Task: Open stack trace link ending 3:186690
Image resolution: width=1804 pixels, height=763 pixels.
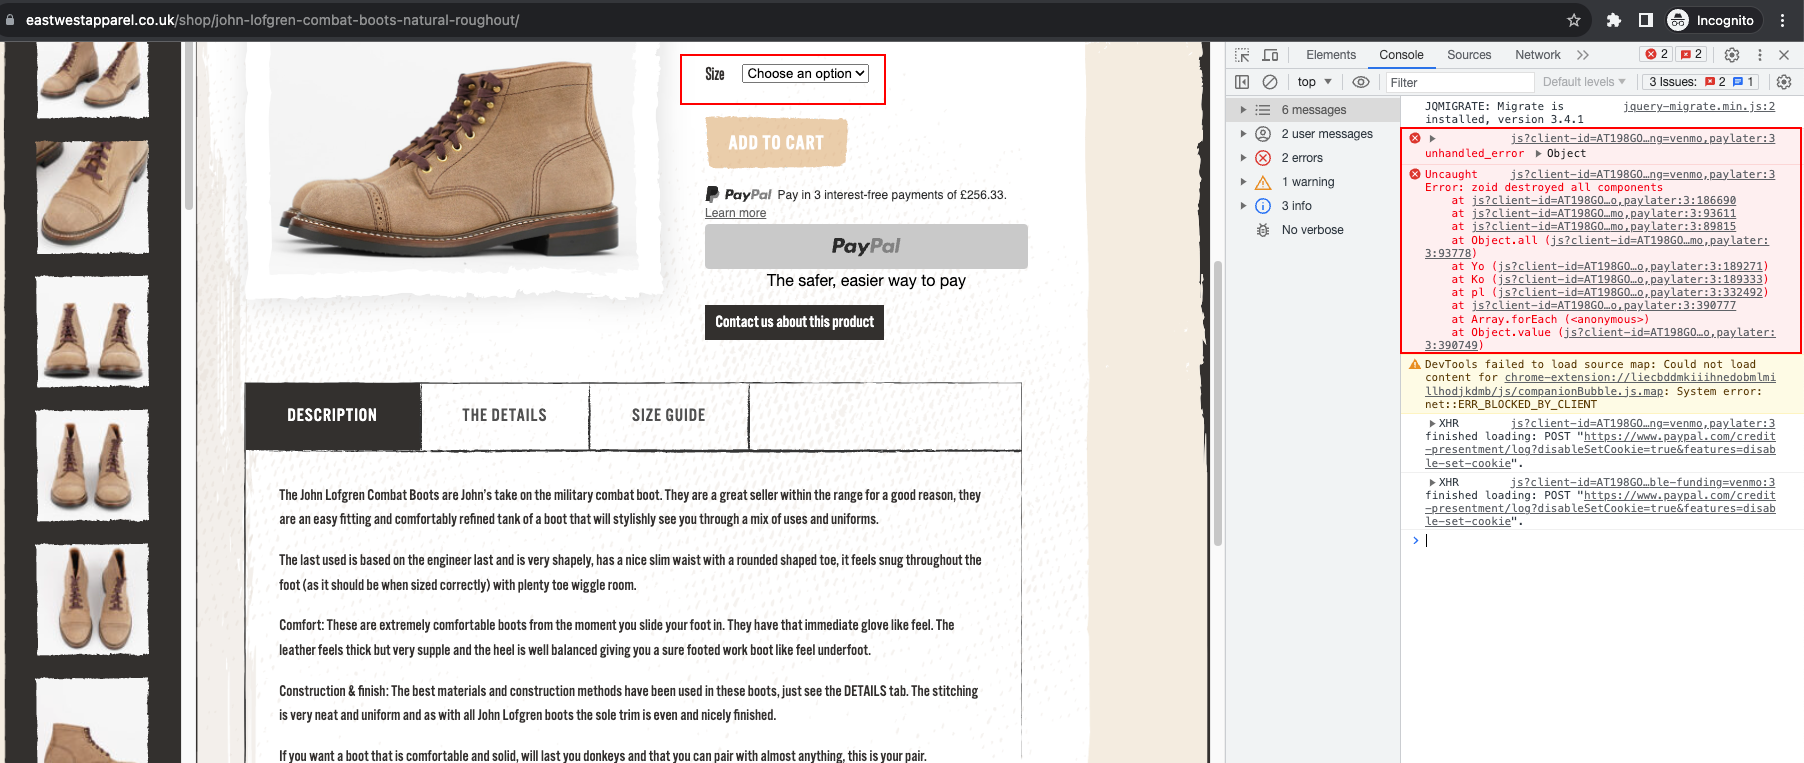Action: click(x=1604, y=201)
